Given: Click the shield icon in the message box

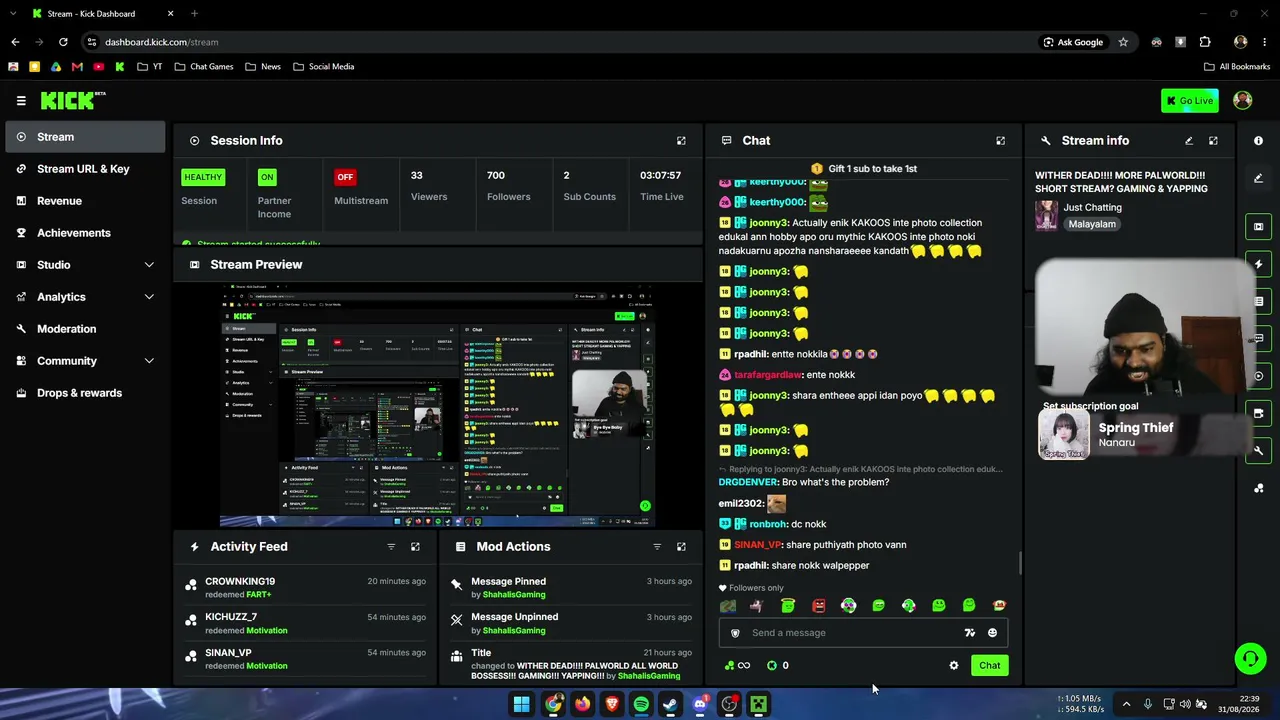Looking at the screenshot, I should [735, 633].
